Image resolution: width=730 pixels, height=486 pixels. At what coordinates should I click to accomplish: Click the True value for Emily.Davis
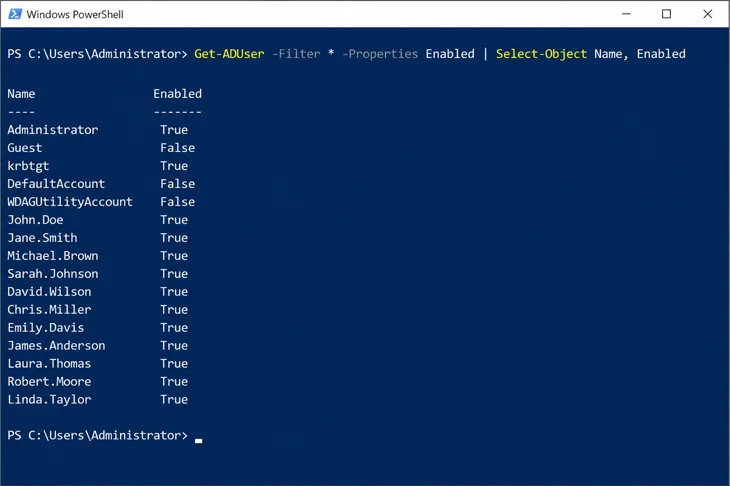tap(174, 328)
